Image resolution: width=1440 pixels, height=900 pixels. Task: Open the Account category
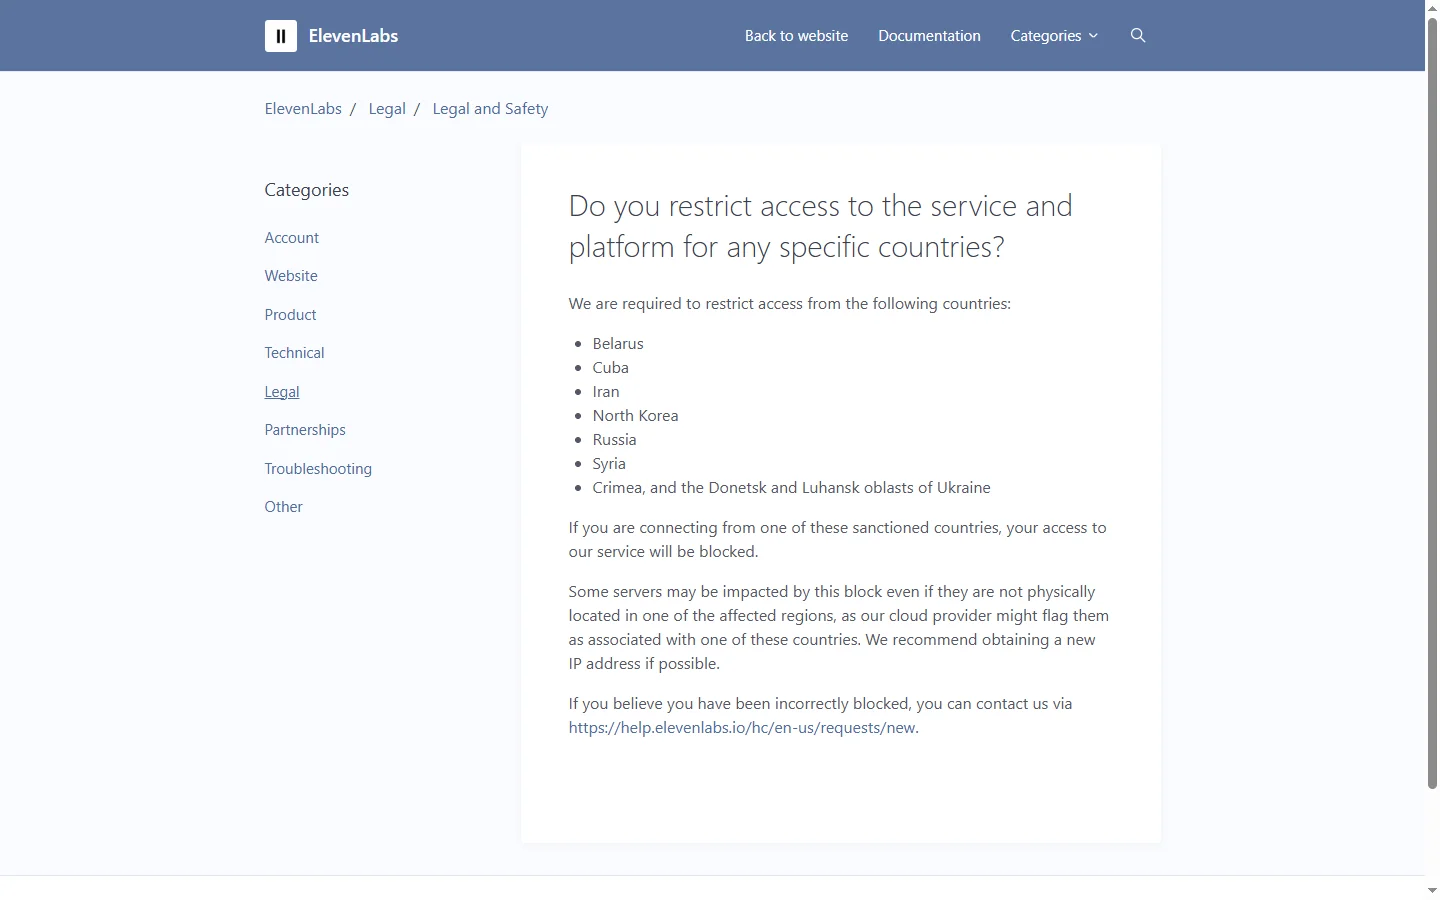(291, 237)
